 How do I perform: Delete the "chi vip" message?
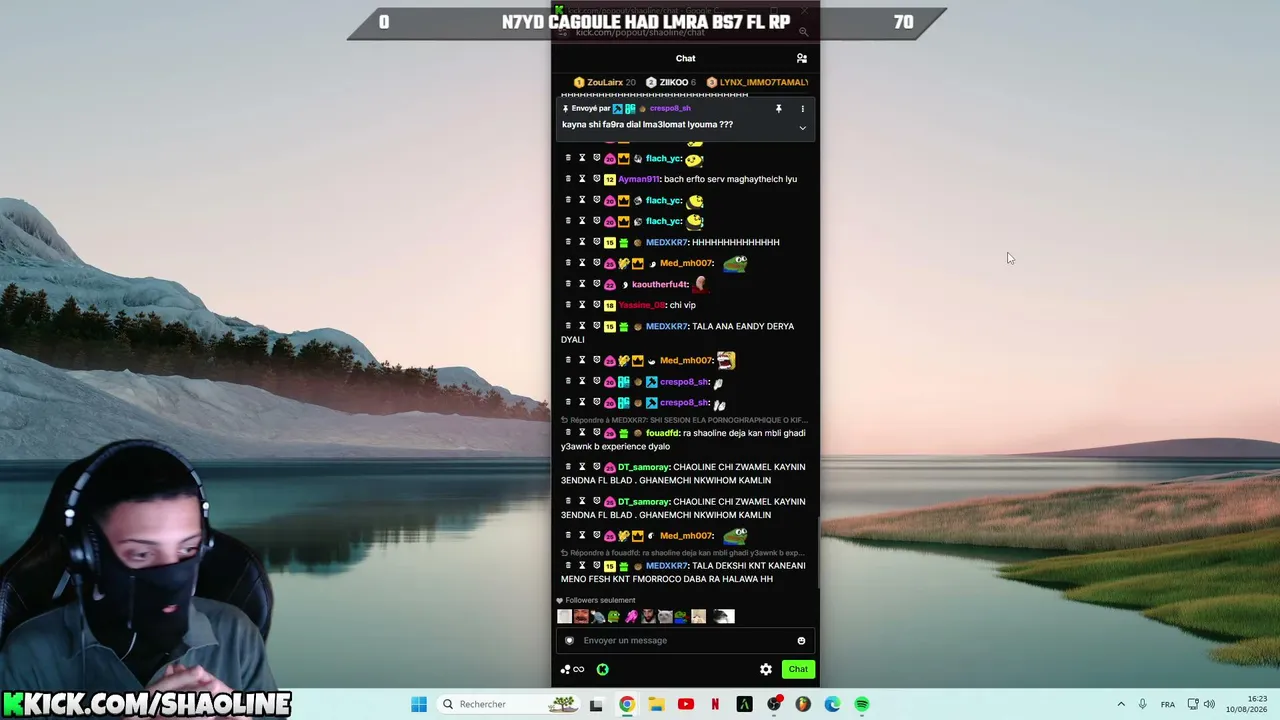click(568, 305)
